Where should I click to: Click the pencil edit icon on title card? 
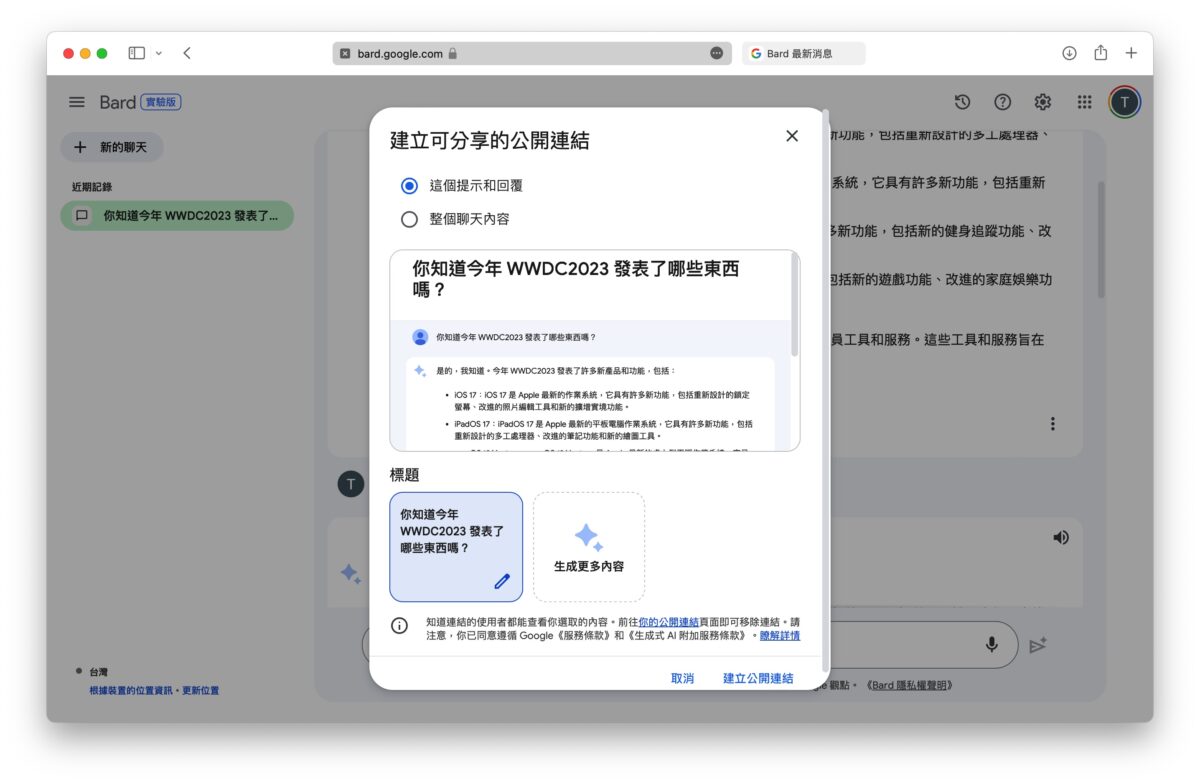click(x=502, y=580)
